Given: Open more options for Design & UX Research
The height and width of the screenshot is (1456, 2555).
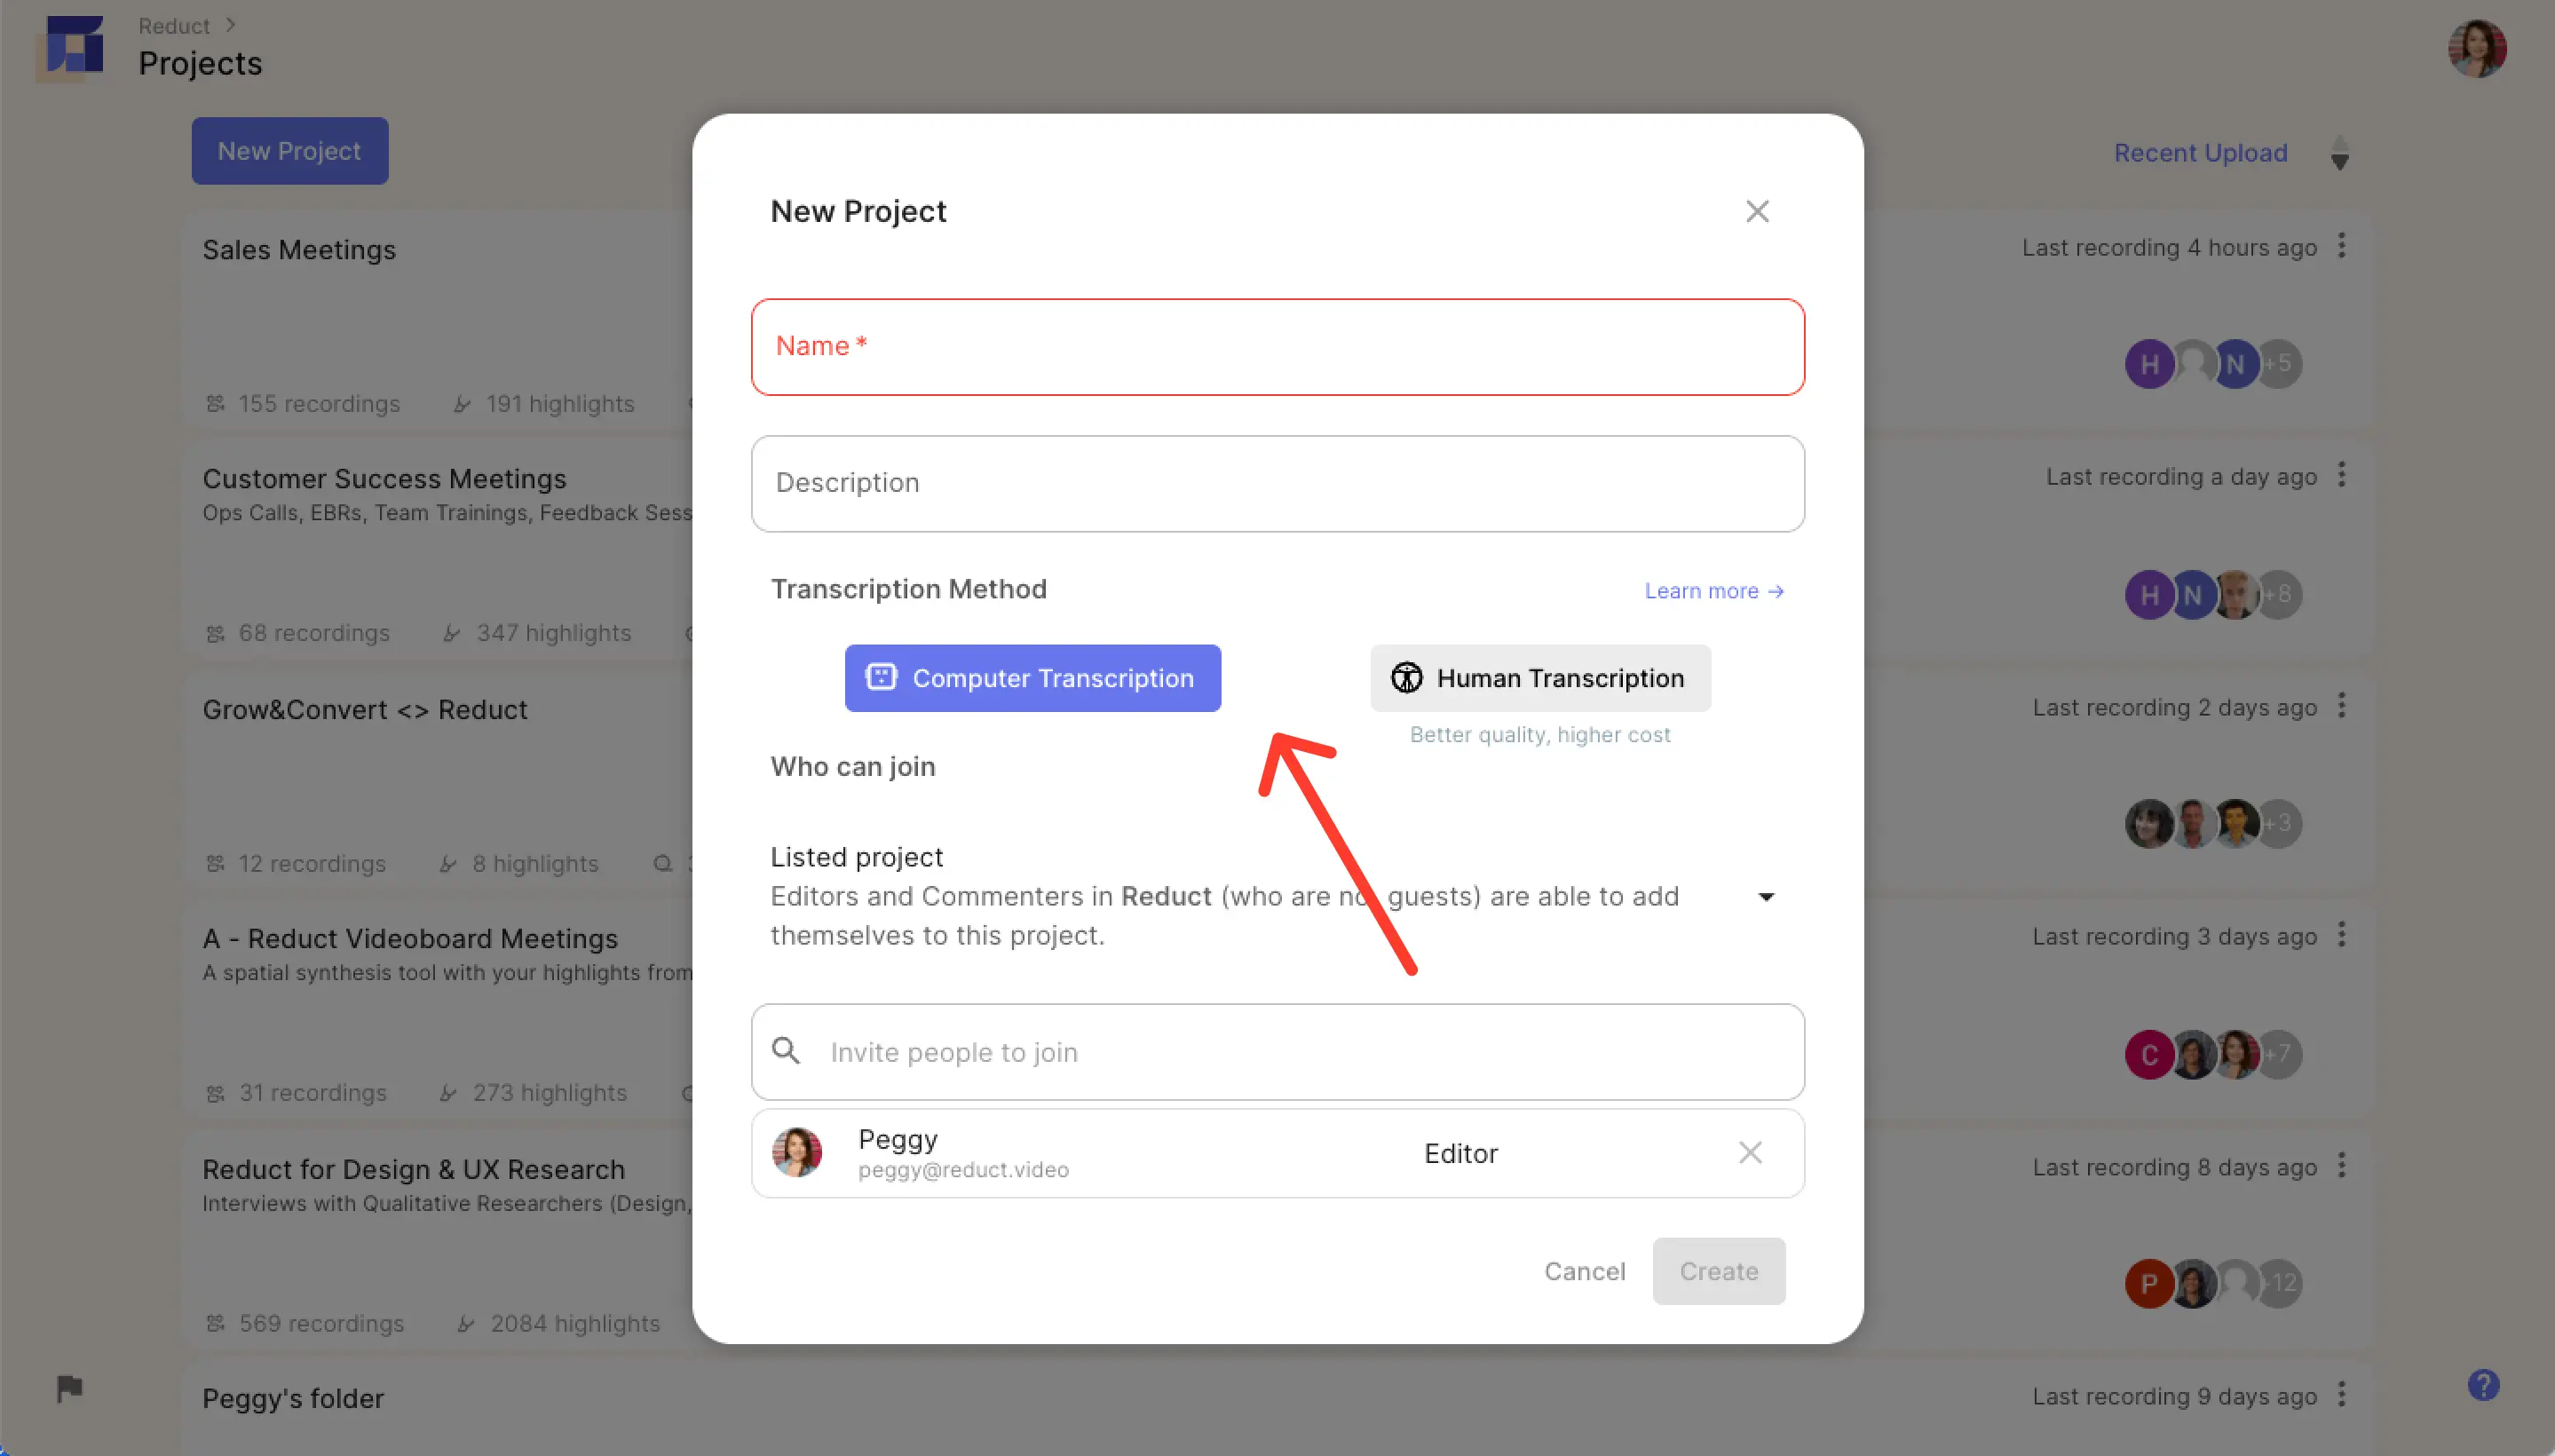Looking at the screenshot, I should coord(2341,1165).
